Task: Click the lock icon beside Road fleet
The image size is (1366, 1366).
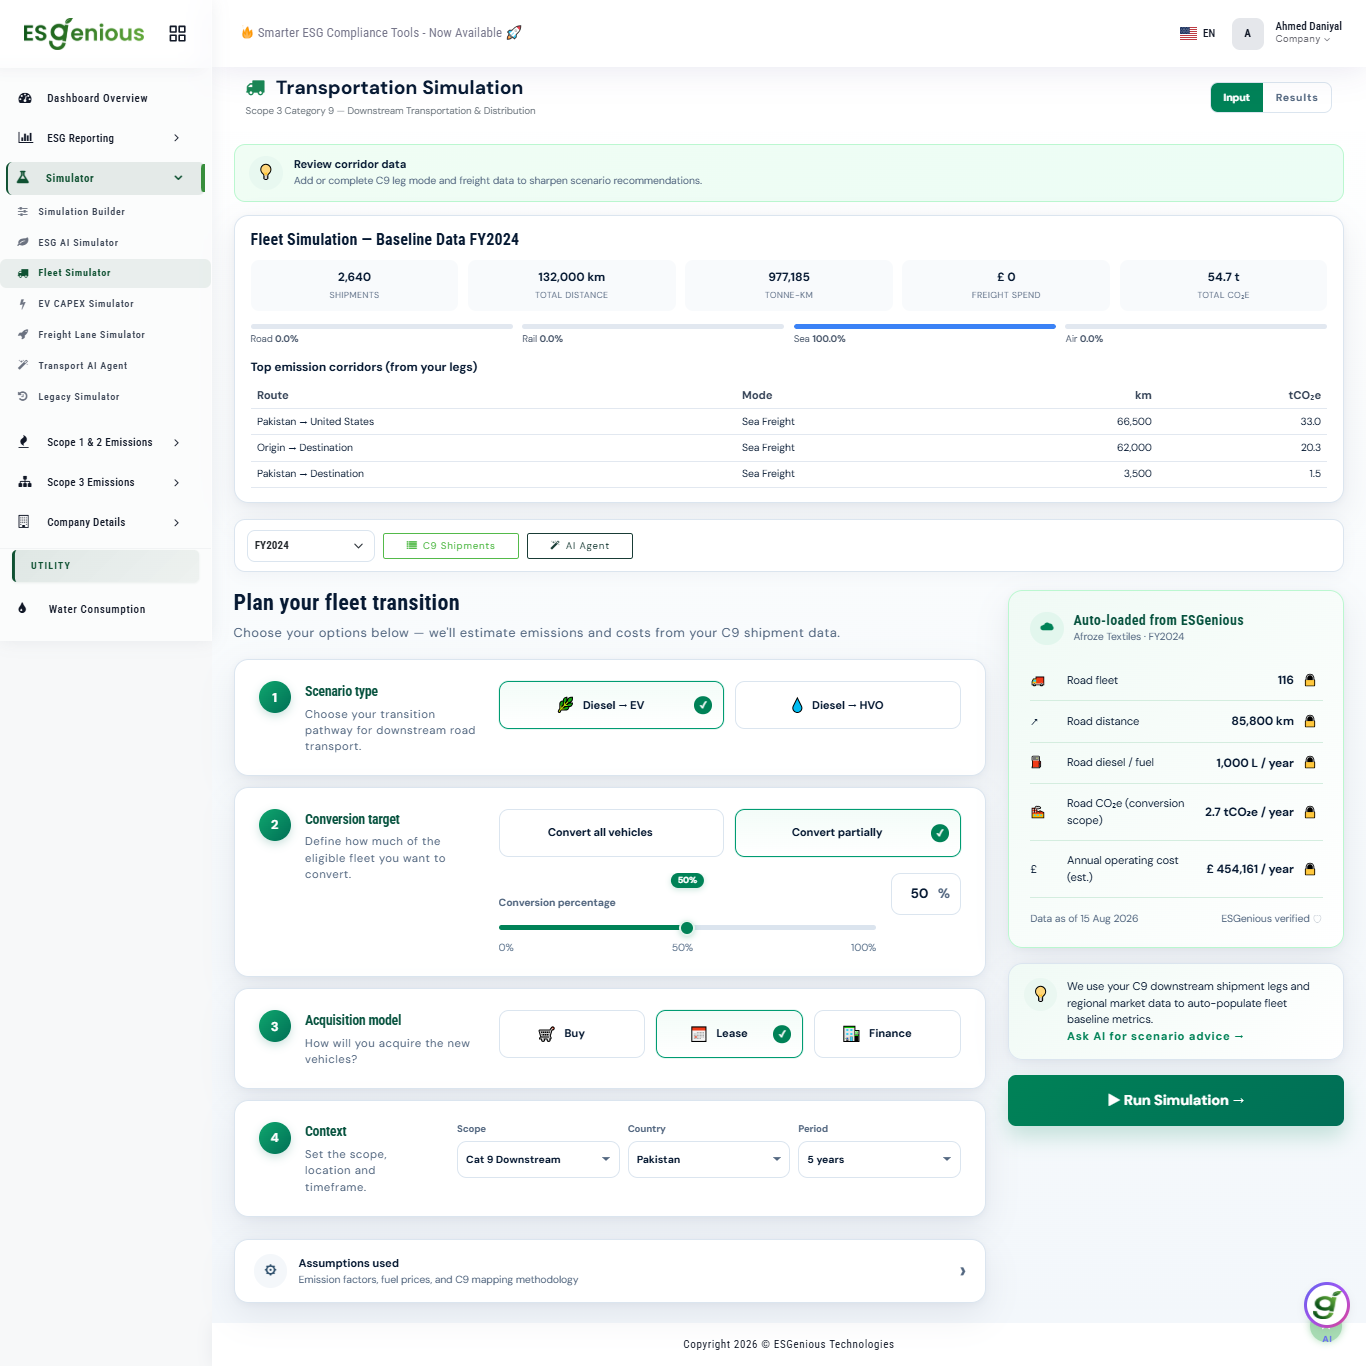Action: 1310,680
